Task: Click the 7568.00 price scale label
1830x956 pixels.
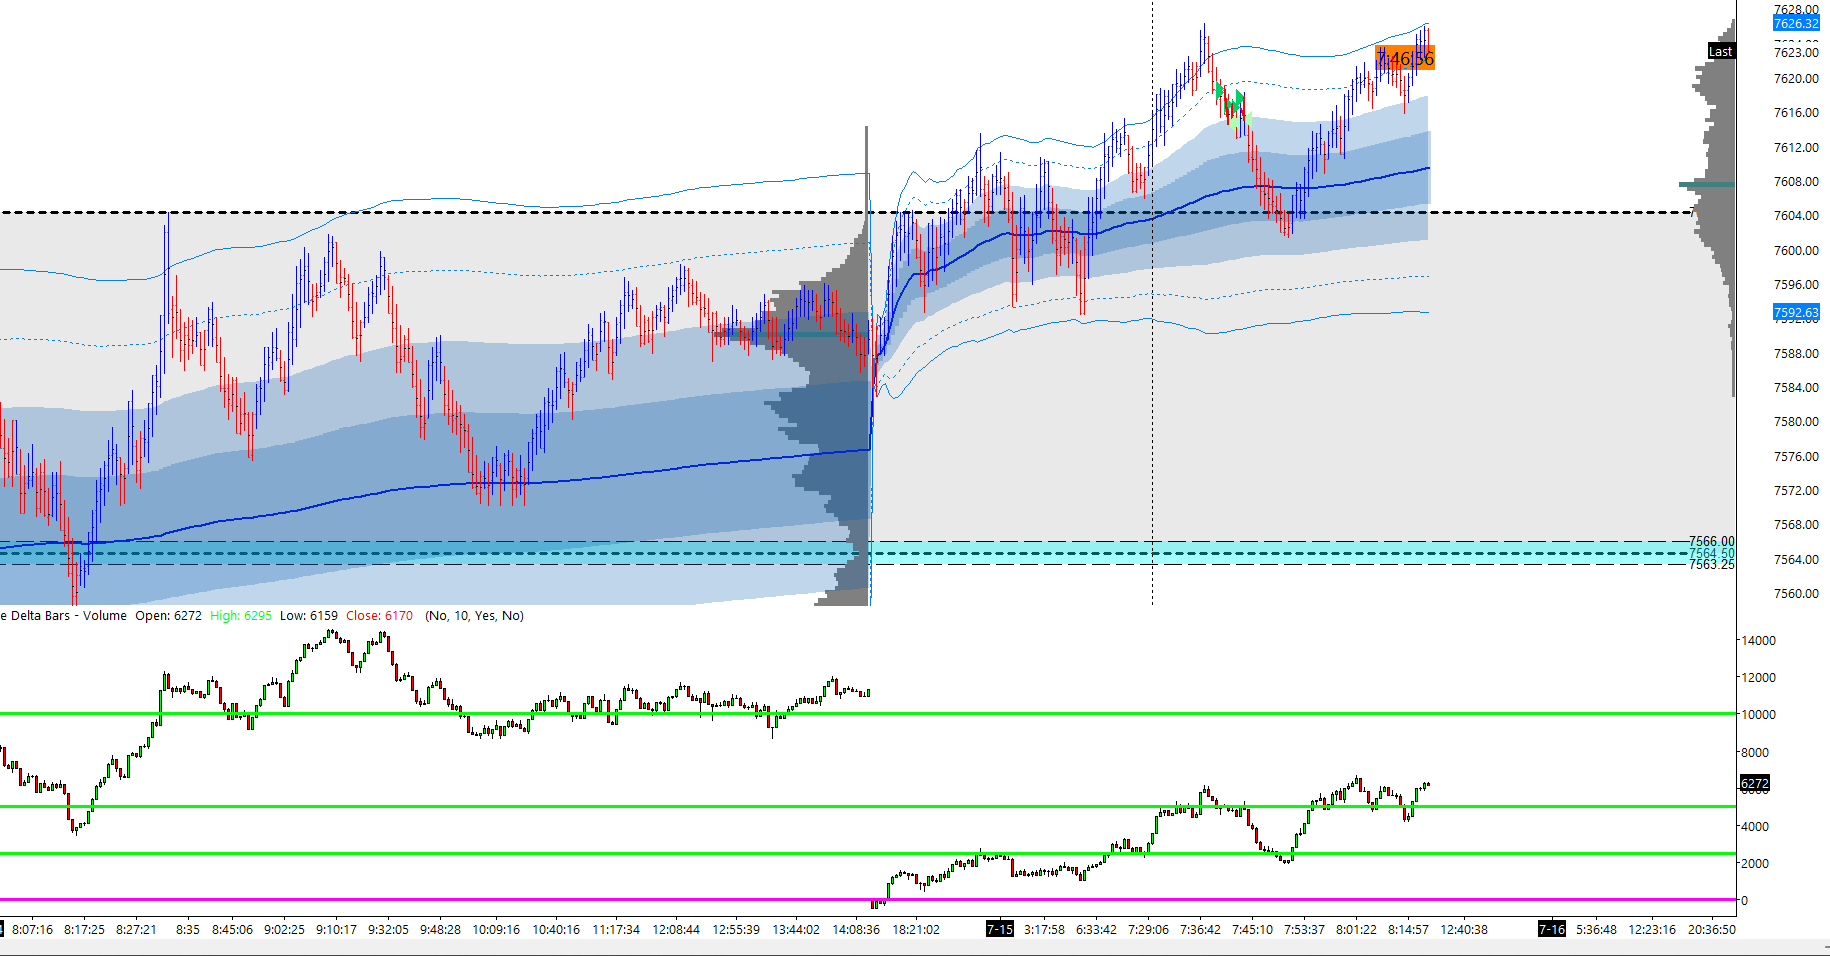Action: click(1796, 525)
